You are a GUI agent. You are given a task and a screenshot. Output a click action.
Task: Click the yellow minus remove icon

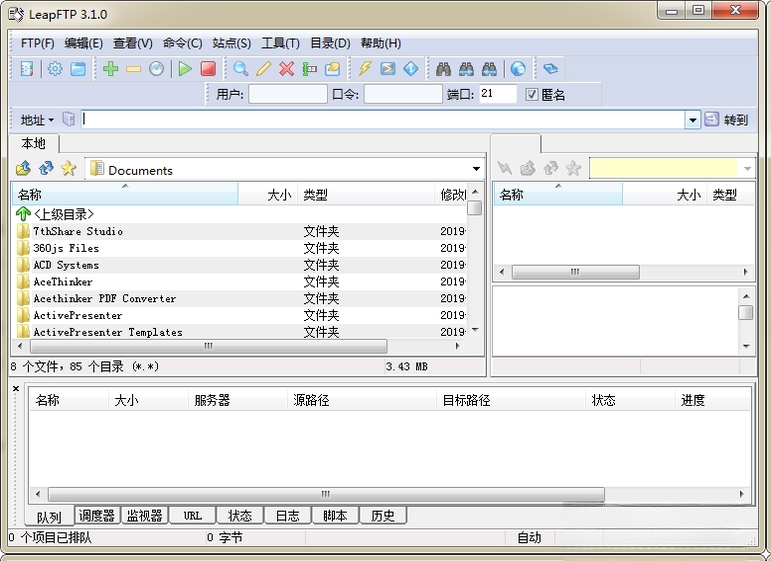coord(133,69)
